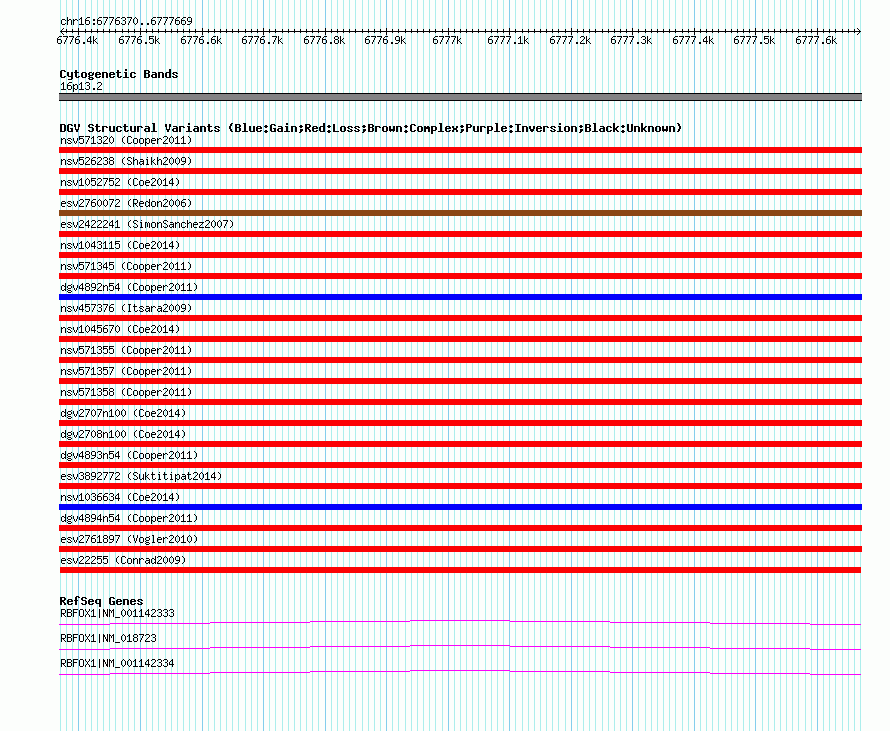
Task: Click the 6776.8k ruler tick label
Action: click(x=324, y=40)
